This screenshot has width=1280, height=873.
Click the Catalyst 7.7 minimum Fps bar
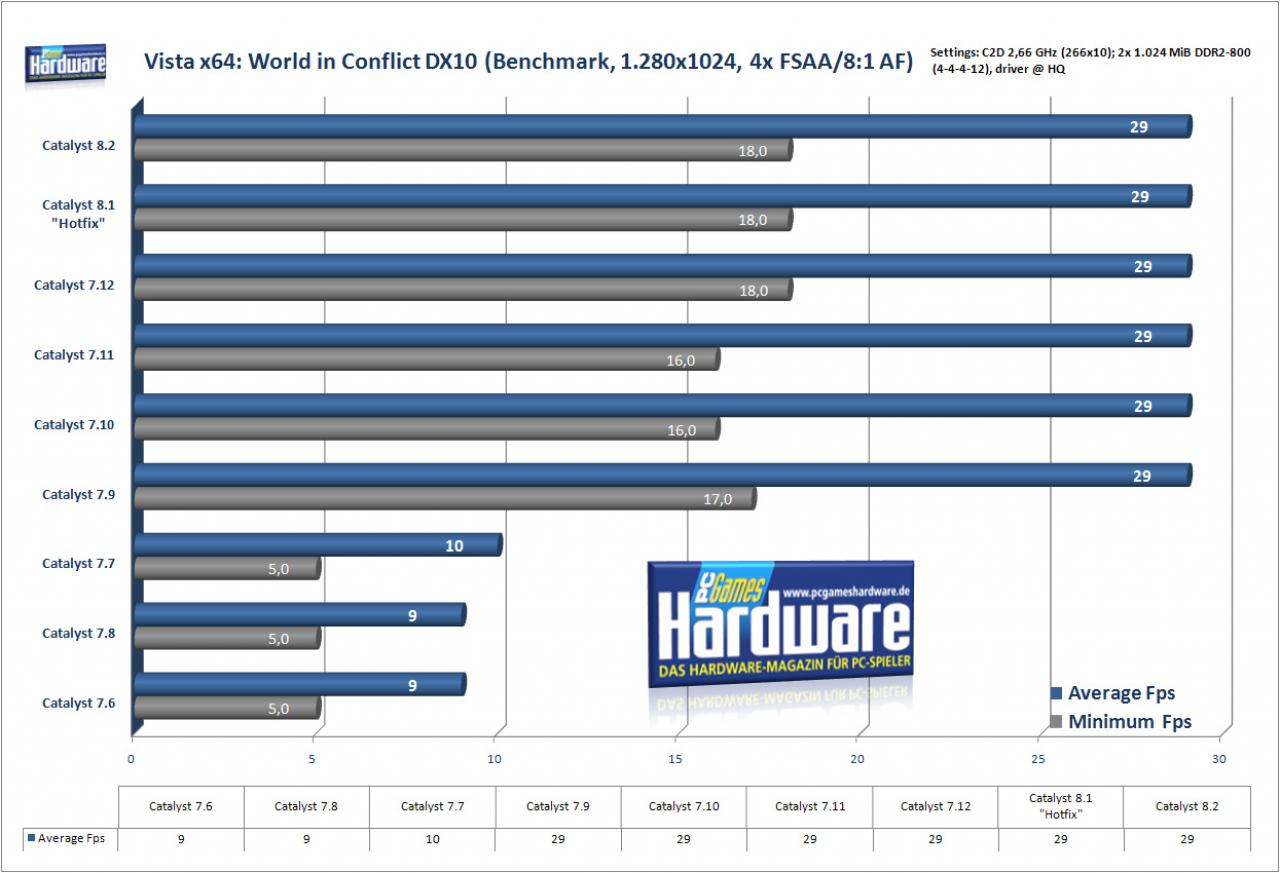[x=227, y=569]
